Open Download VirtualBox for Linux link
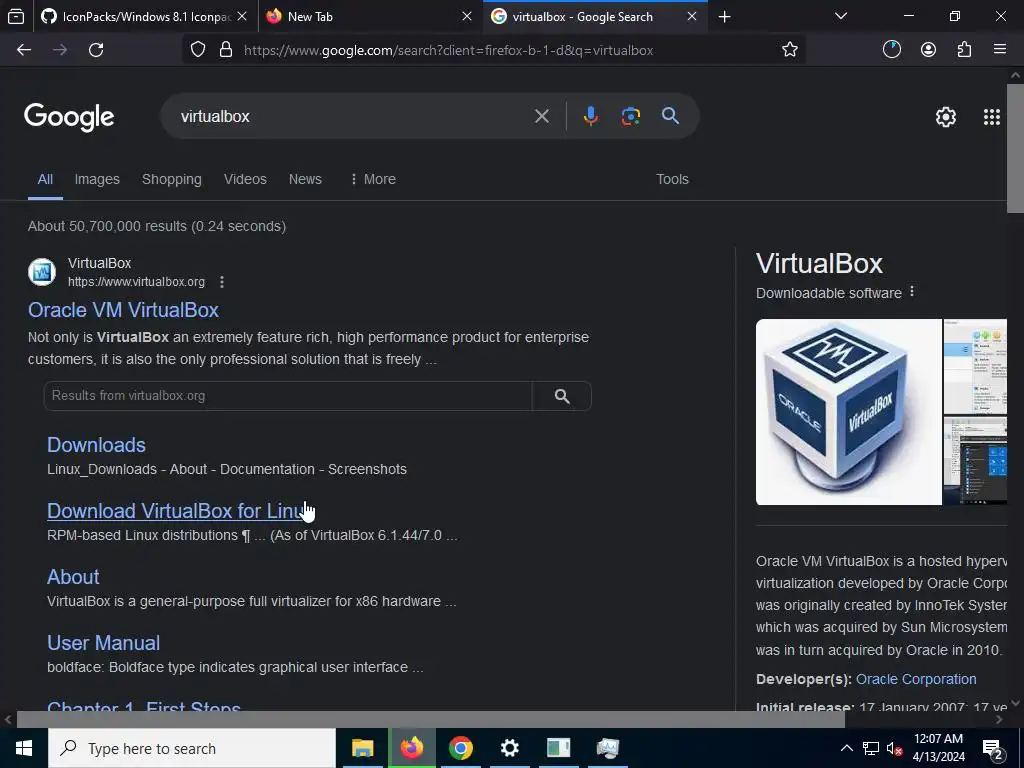The height and width of the screenshot is (768, 1024). [x=178, y=511]
